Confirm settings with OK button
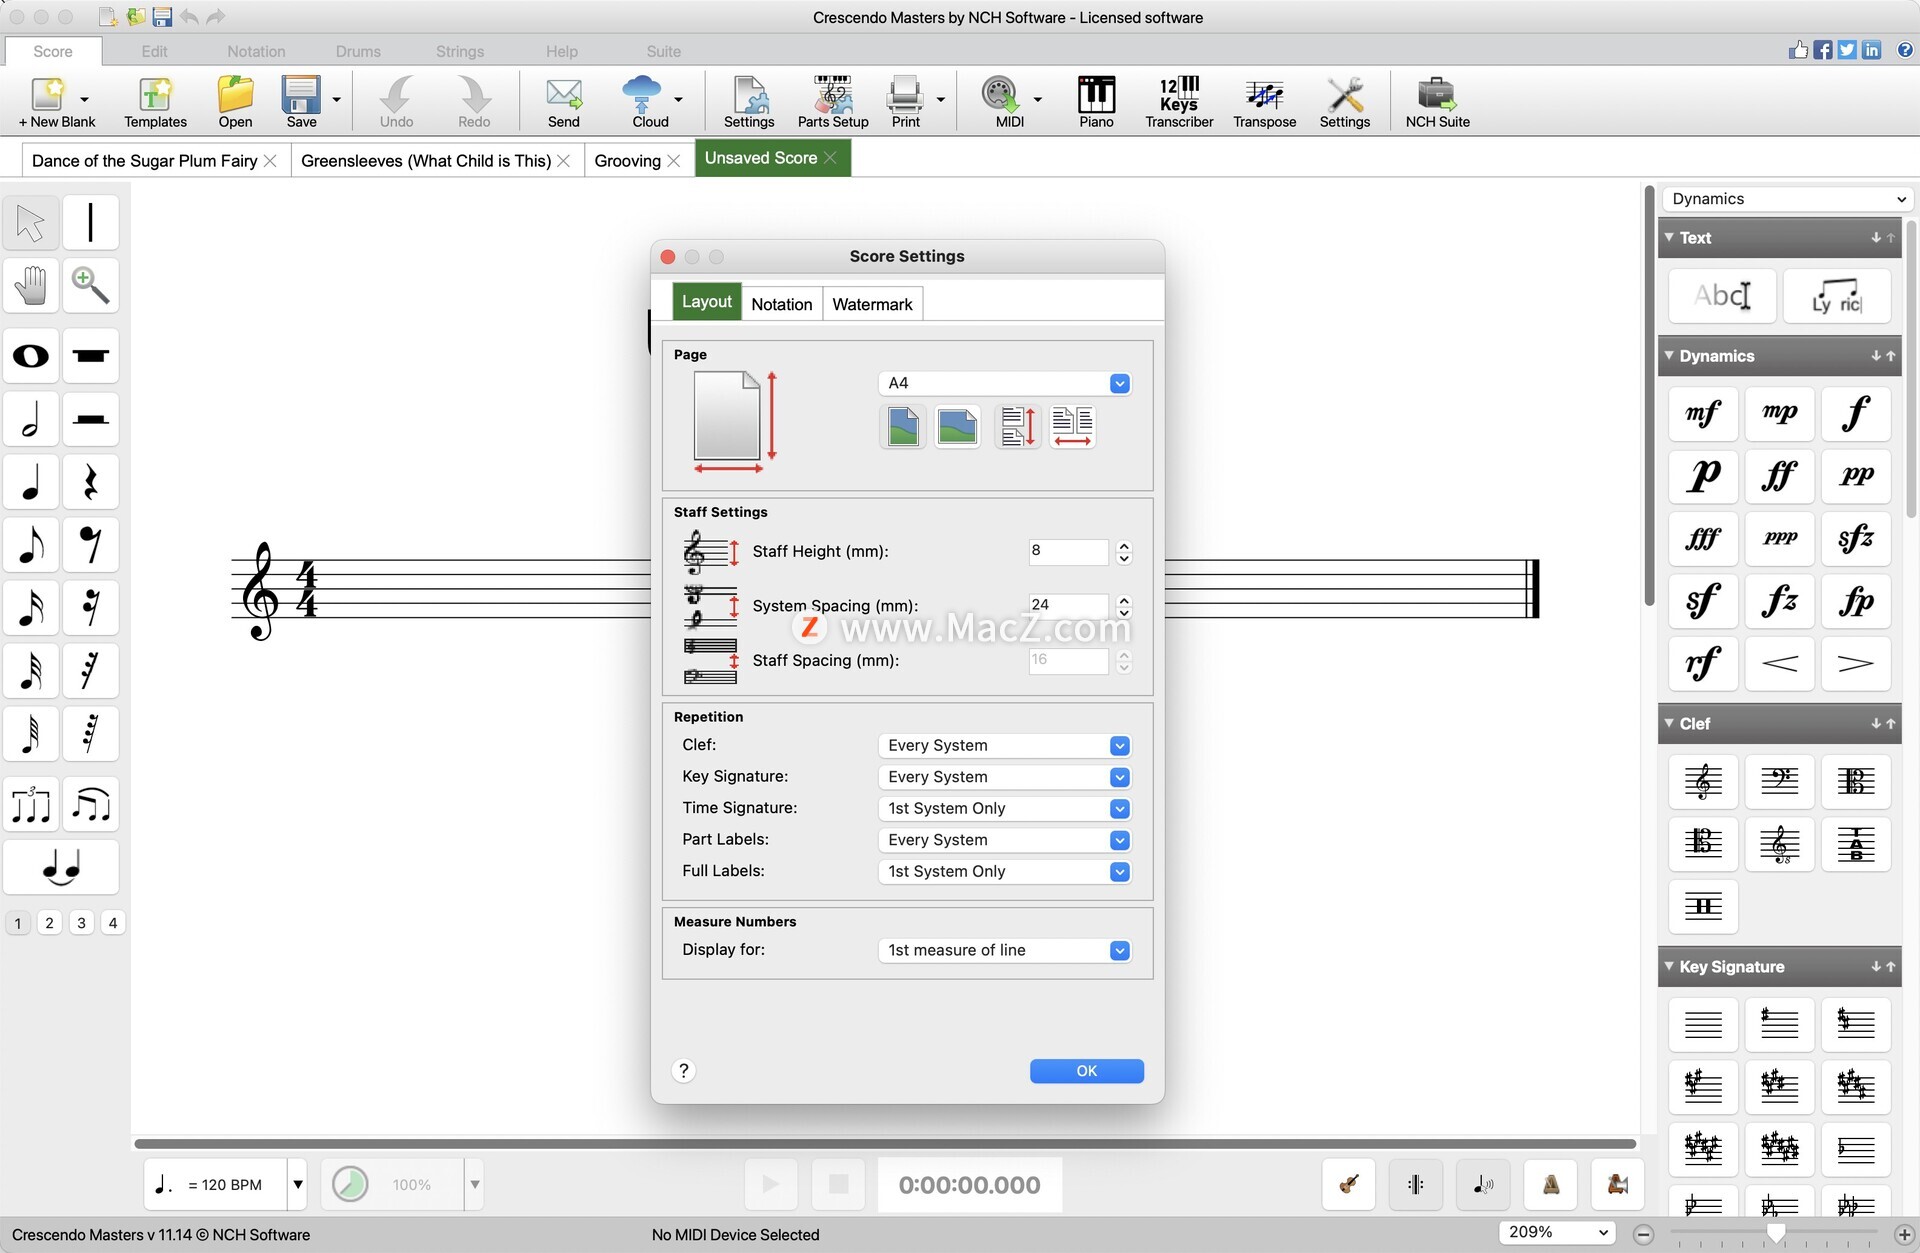The width and height of the screenshot is (1920, 1253). pyautogui.click(x=1087, y=1071)
